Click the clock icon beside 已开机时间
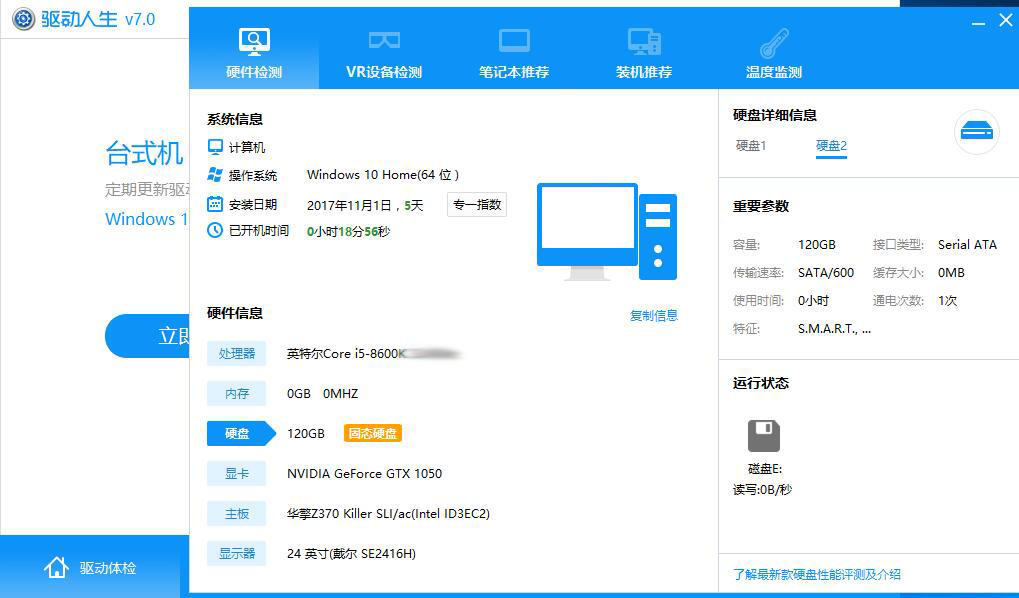This screenshot has height=598, width=1019. coord(214,230)
